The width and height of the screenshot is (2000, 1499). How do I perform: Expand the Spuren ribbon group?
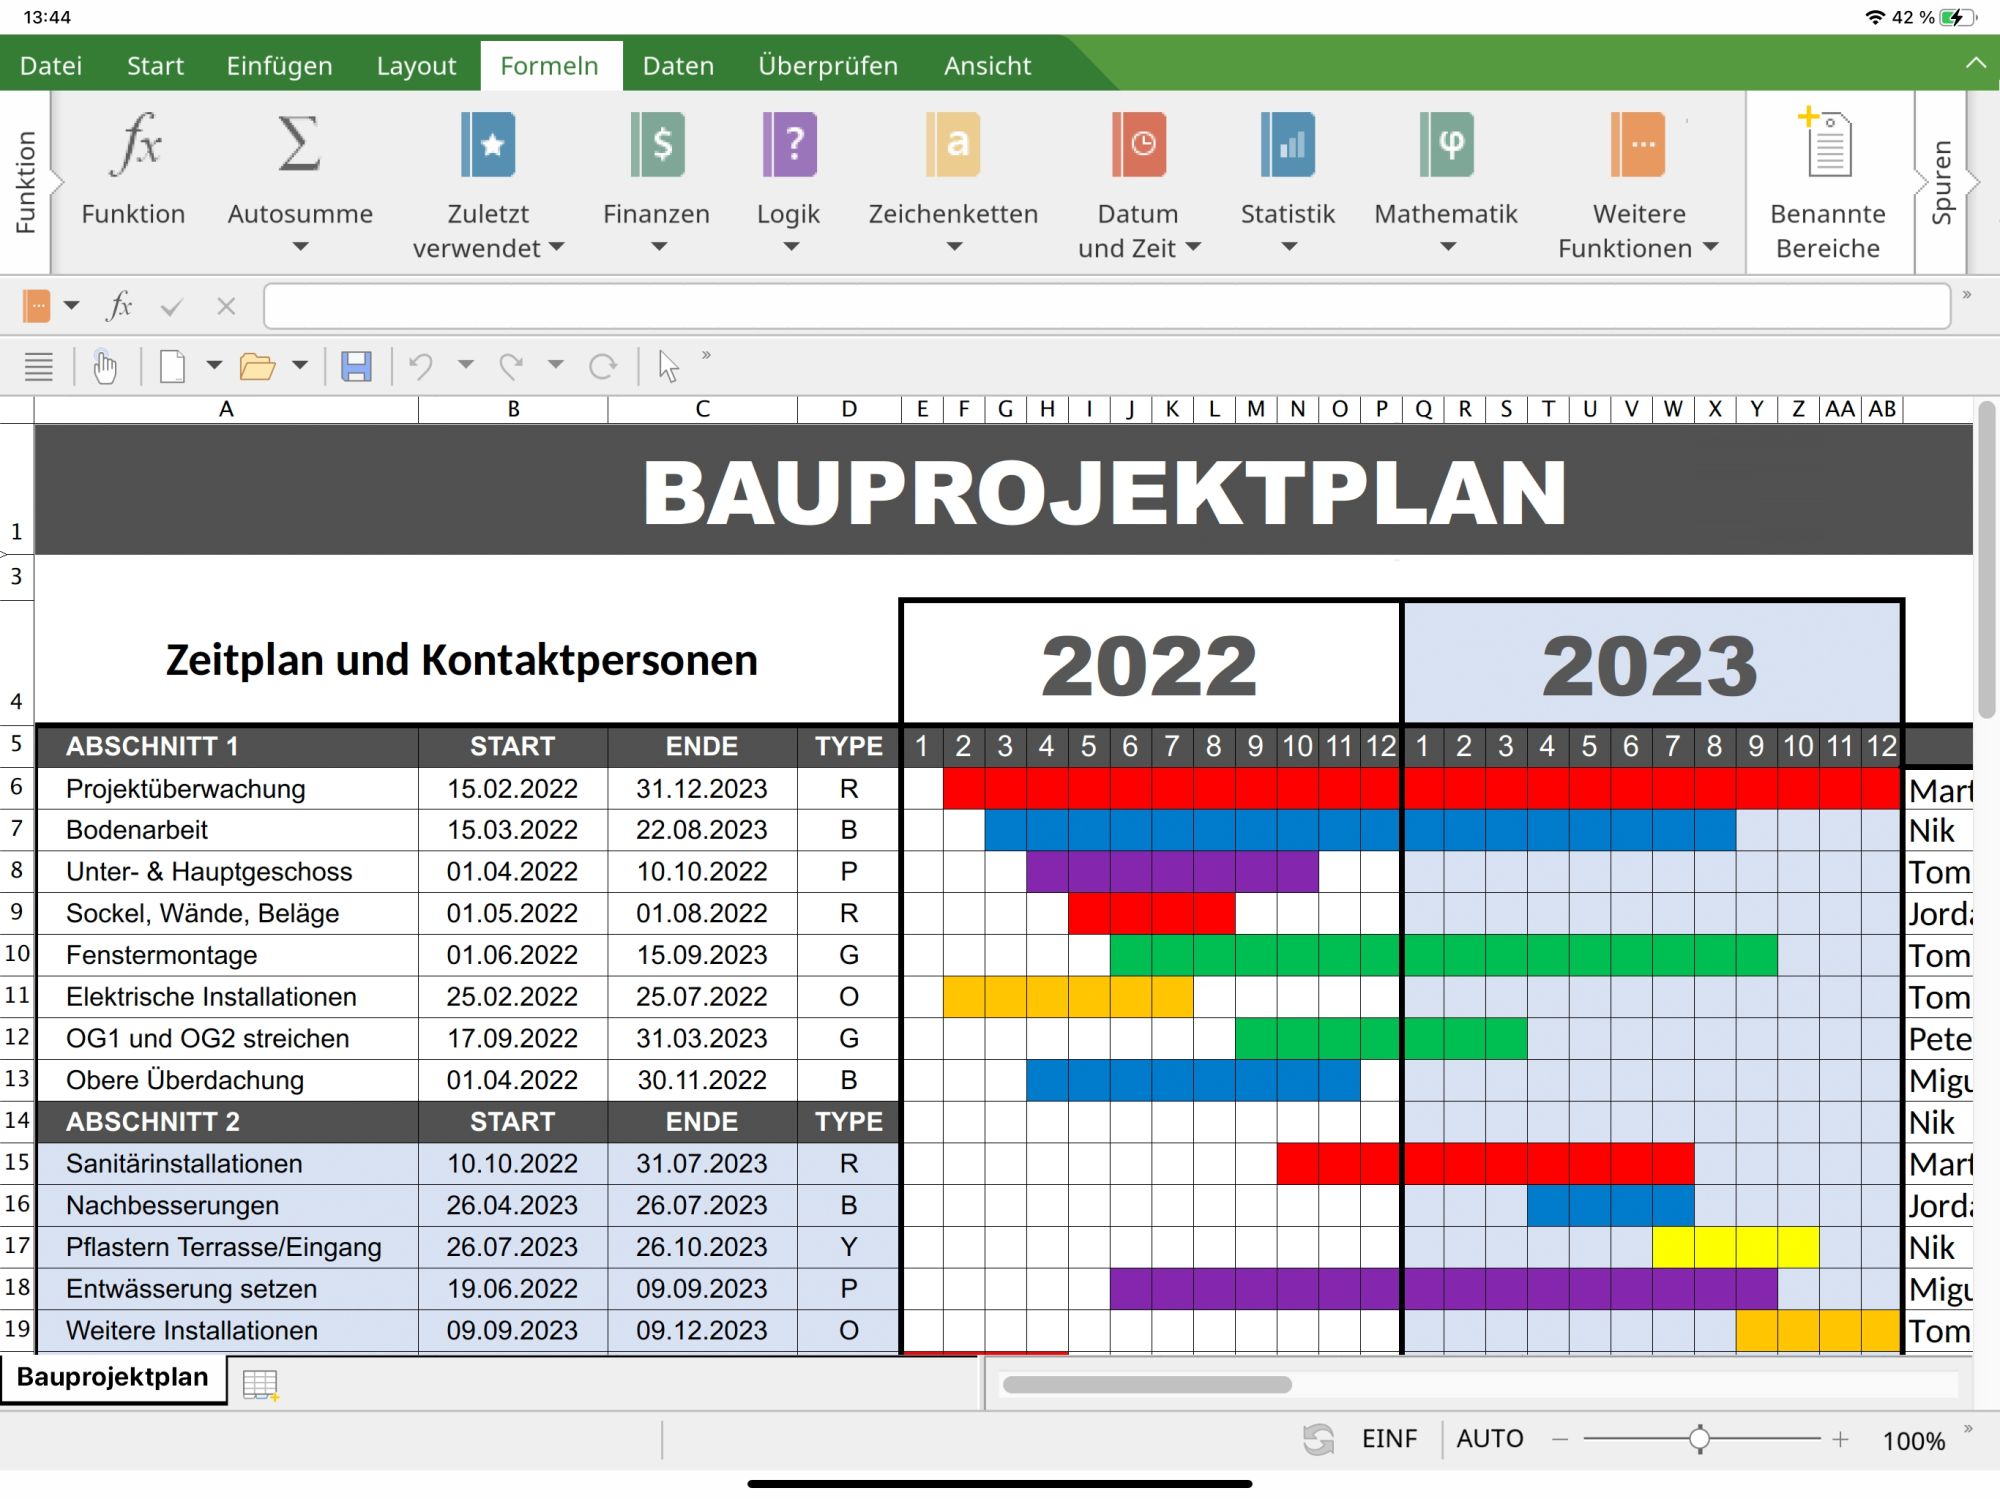[1942, 182]
